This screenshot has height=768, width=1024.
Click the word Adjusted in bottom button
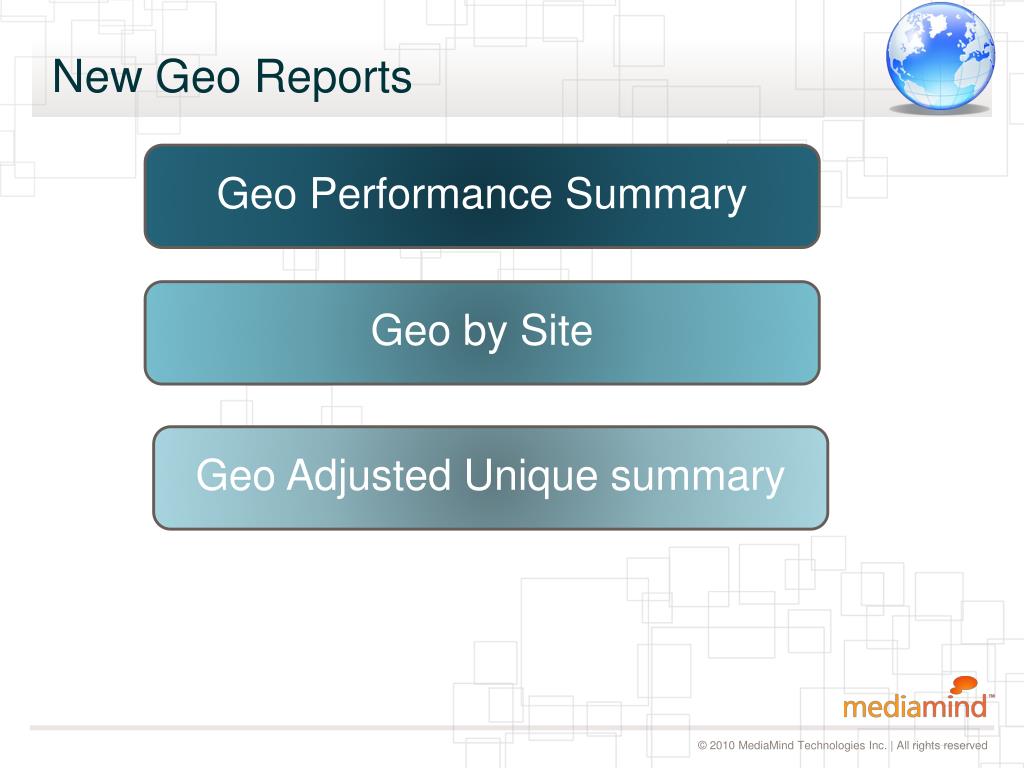pos(368,476)
